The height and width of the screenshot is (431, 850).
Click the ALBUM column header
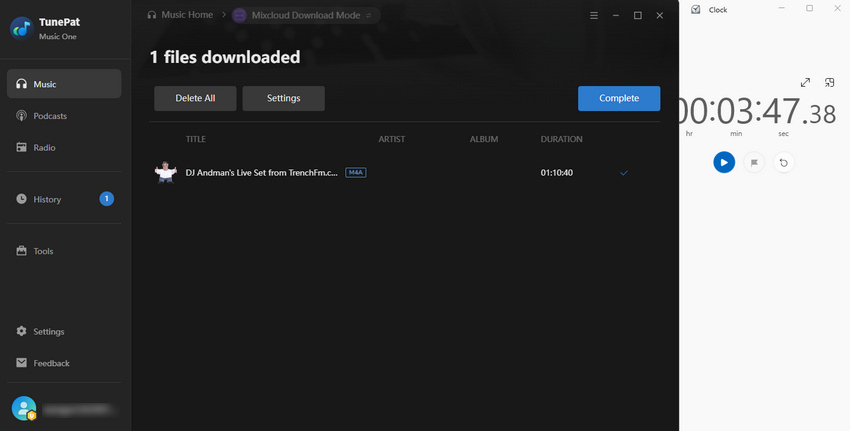tap(484, 139)
